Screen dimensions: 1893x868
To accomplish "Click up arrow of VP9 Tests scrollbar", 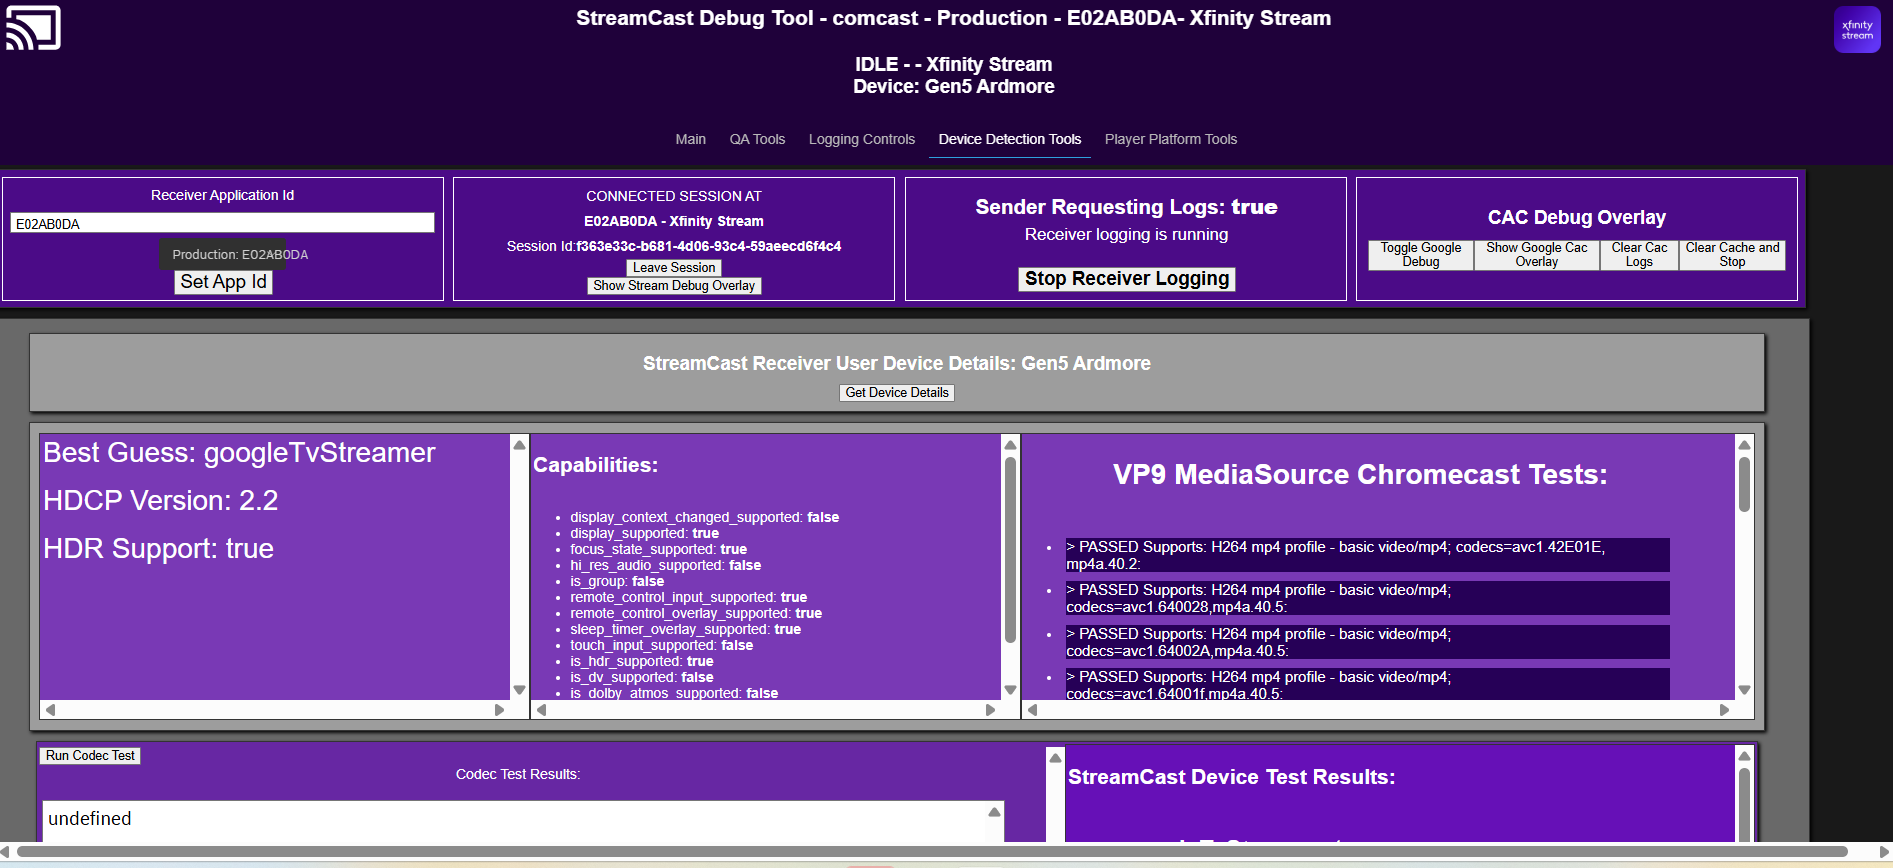I will (x=1744, y=445).
